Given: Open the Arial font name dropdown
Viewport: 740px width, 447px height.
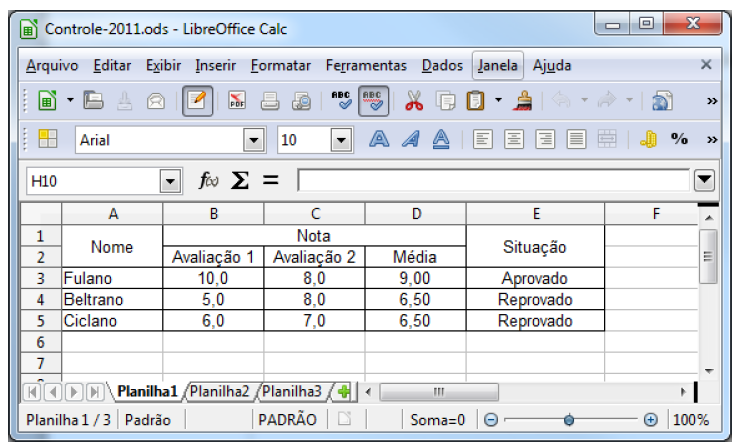Looking at the screenshot, I should 253,140.
